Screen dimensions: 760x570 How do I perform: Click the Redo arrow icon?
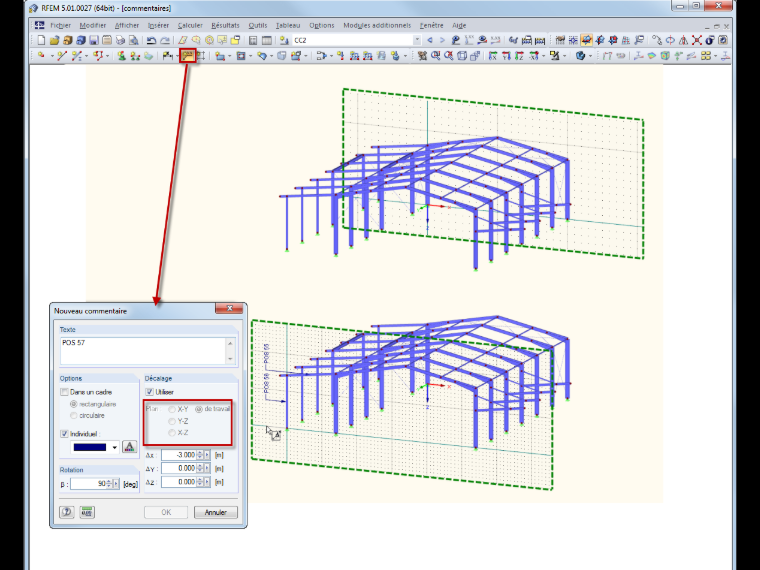[165, 40]
